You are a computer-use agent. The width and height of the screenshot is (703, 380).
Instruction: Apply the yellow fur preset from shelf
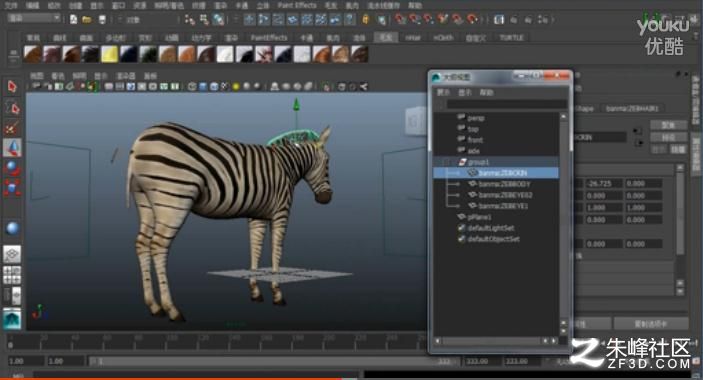[110, 54]
